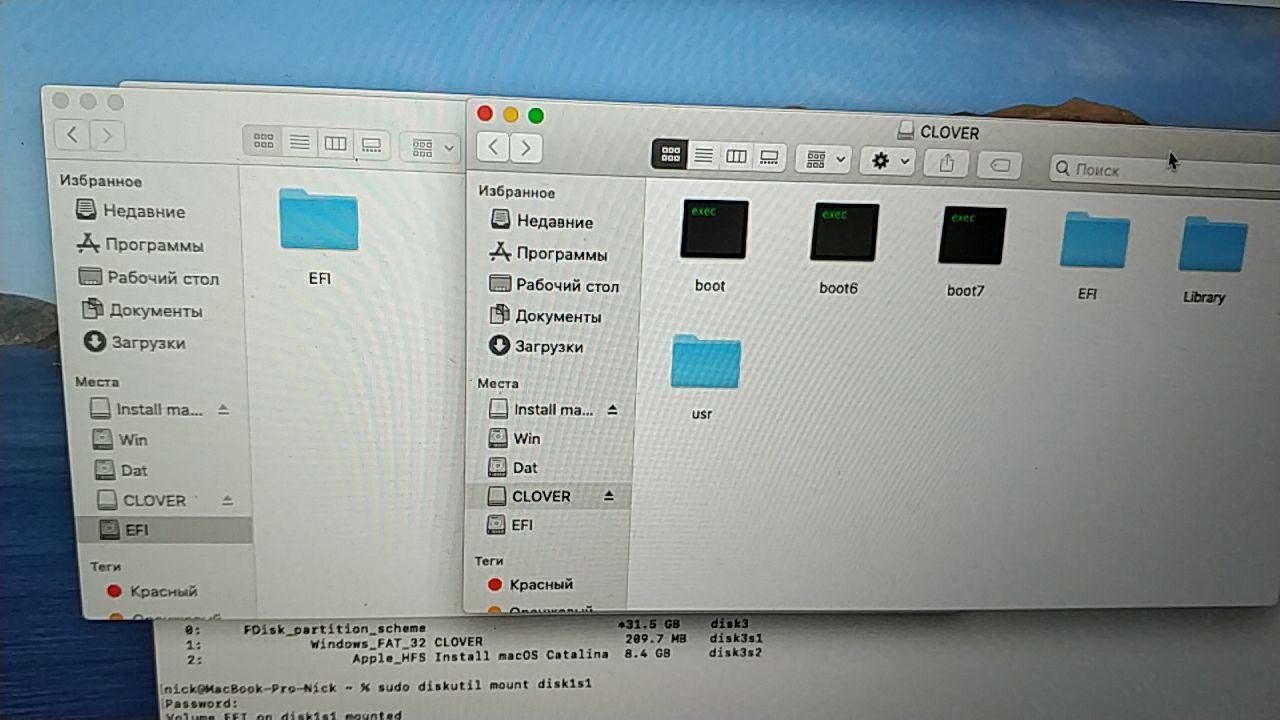Click the CLOVER title proxy icon
Viewport: 1280px width, 720px height.
pos(905,130)
